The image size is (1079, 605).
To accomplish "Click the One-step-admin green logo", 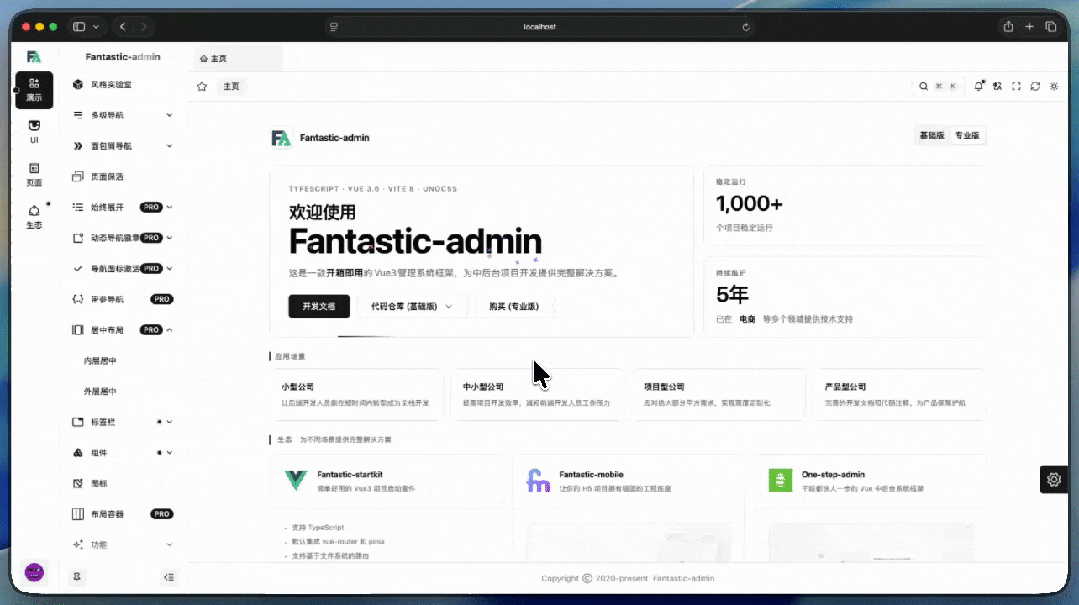I will [780, 480].
